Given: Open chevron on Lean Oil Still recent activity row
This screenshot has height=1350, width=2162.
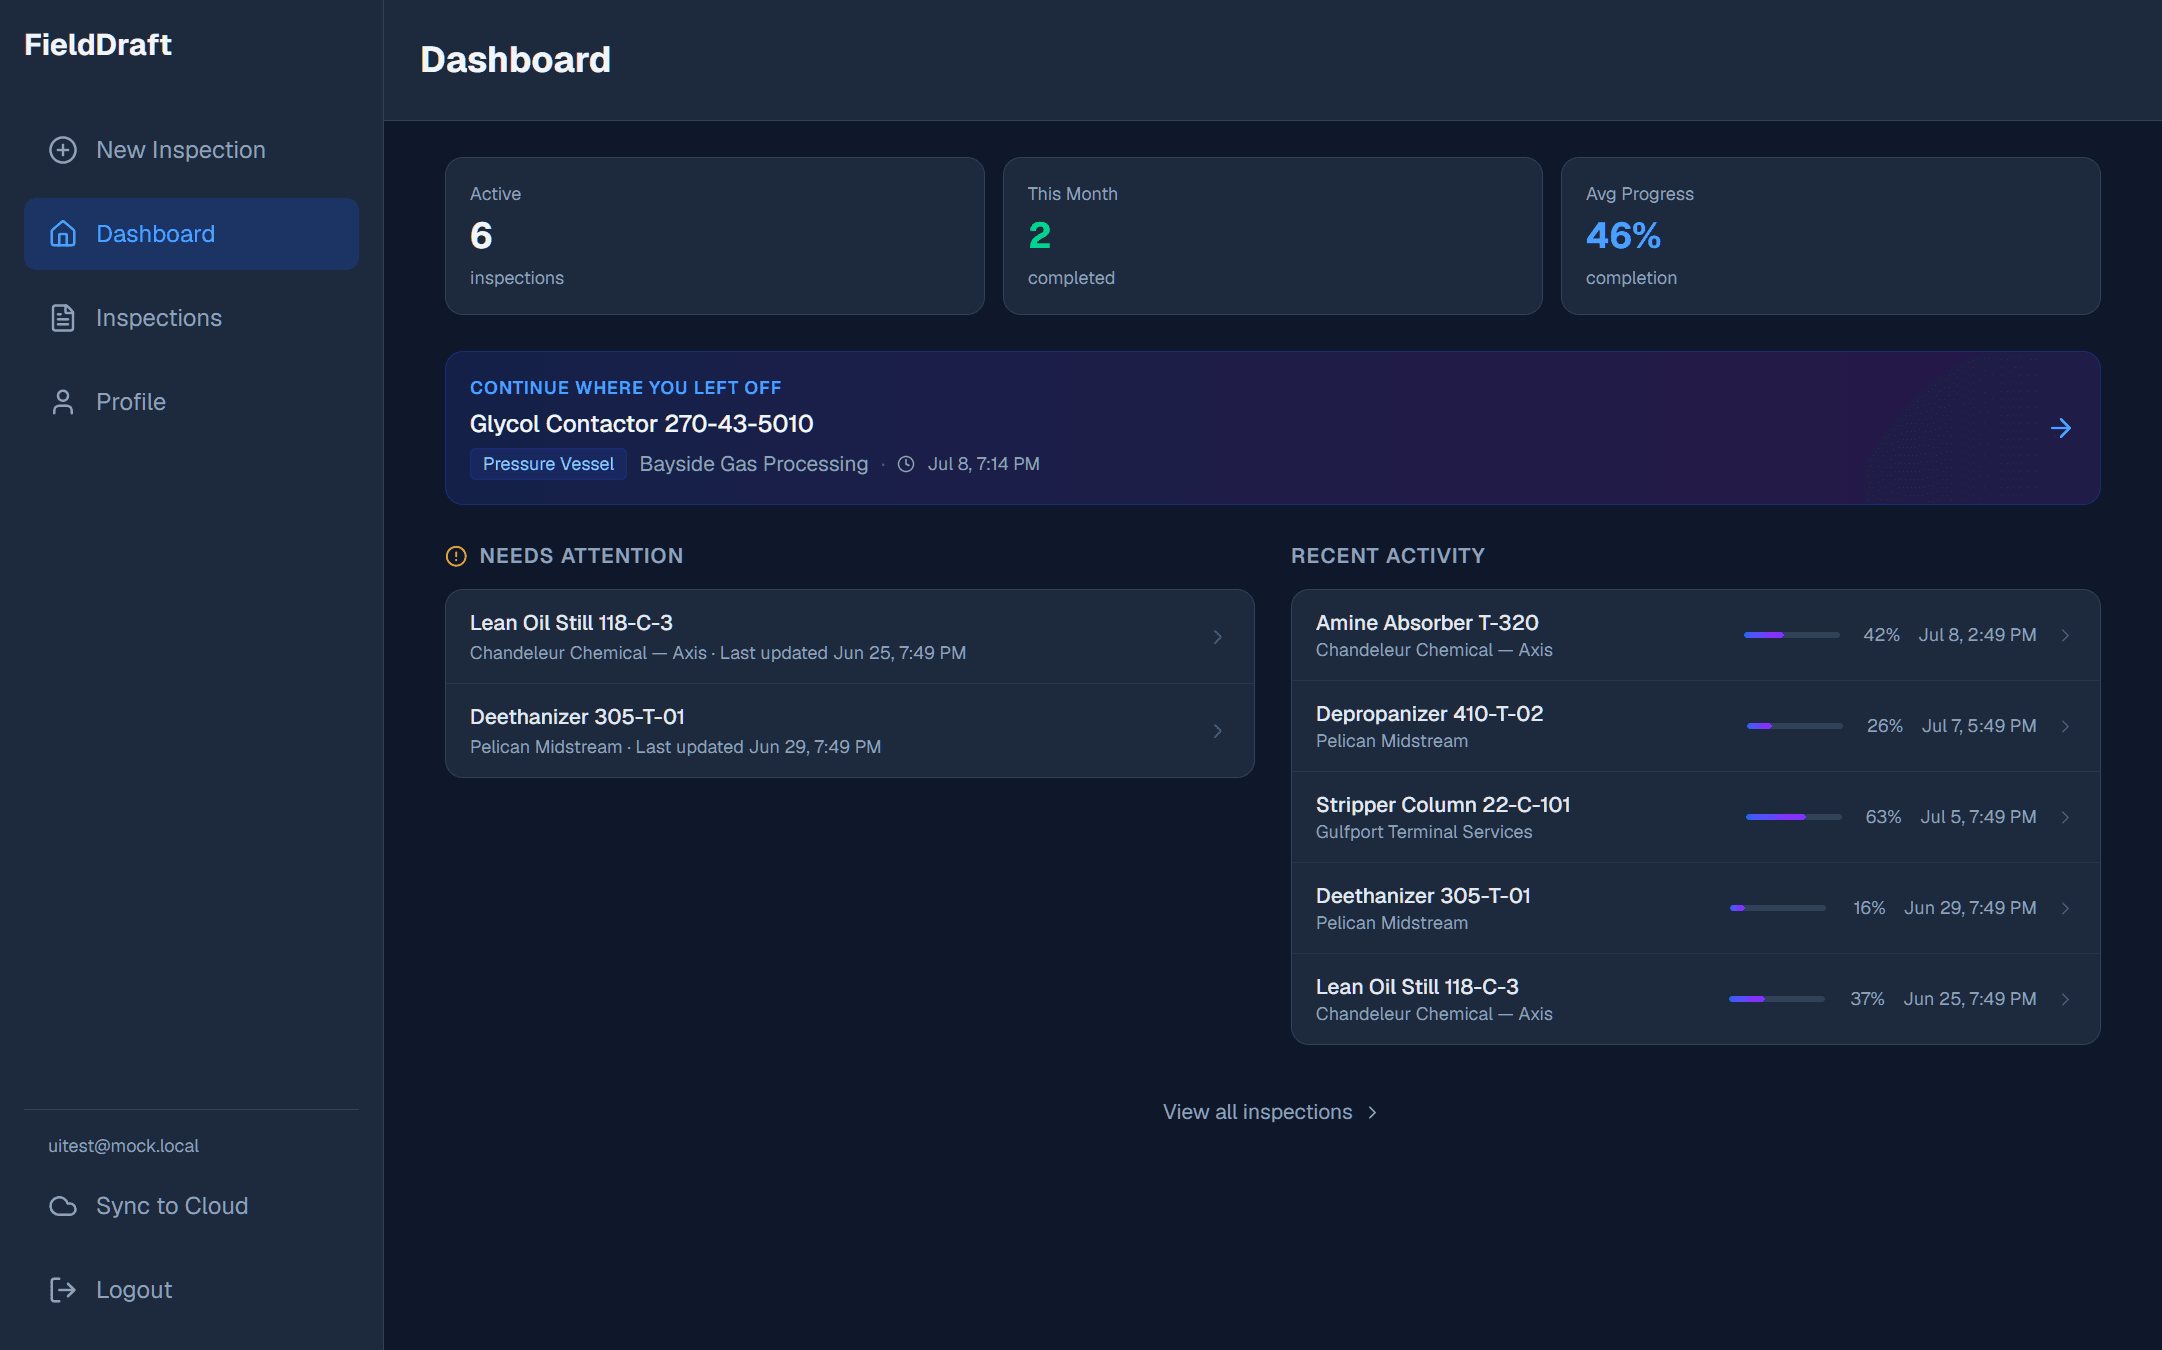Looking at the screenshot, I should [x=2066, y=999].
